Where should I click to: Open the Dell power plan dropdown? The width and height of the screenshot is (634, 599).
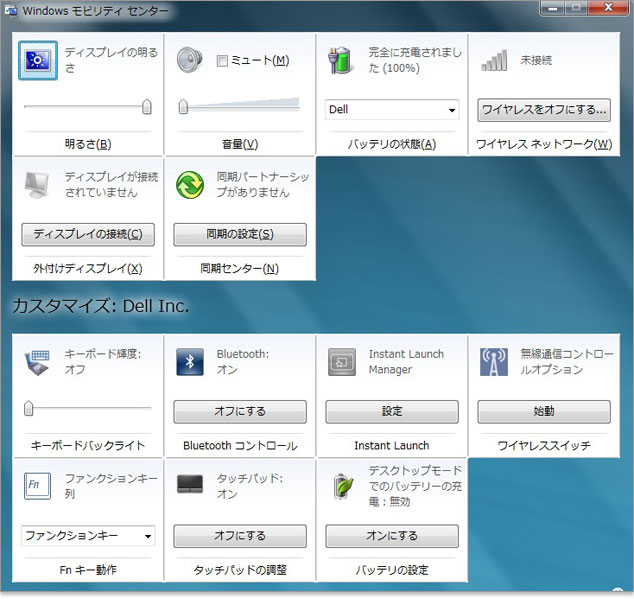[x=392, y=110]
